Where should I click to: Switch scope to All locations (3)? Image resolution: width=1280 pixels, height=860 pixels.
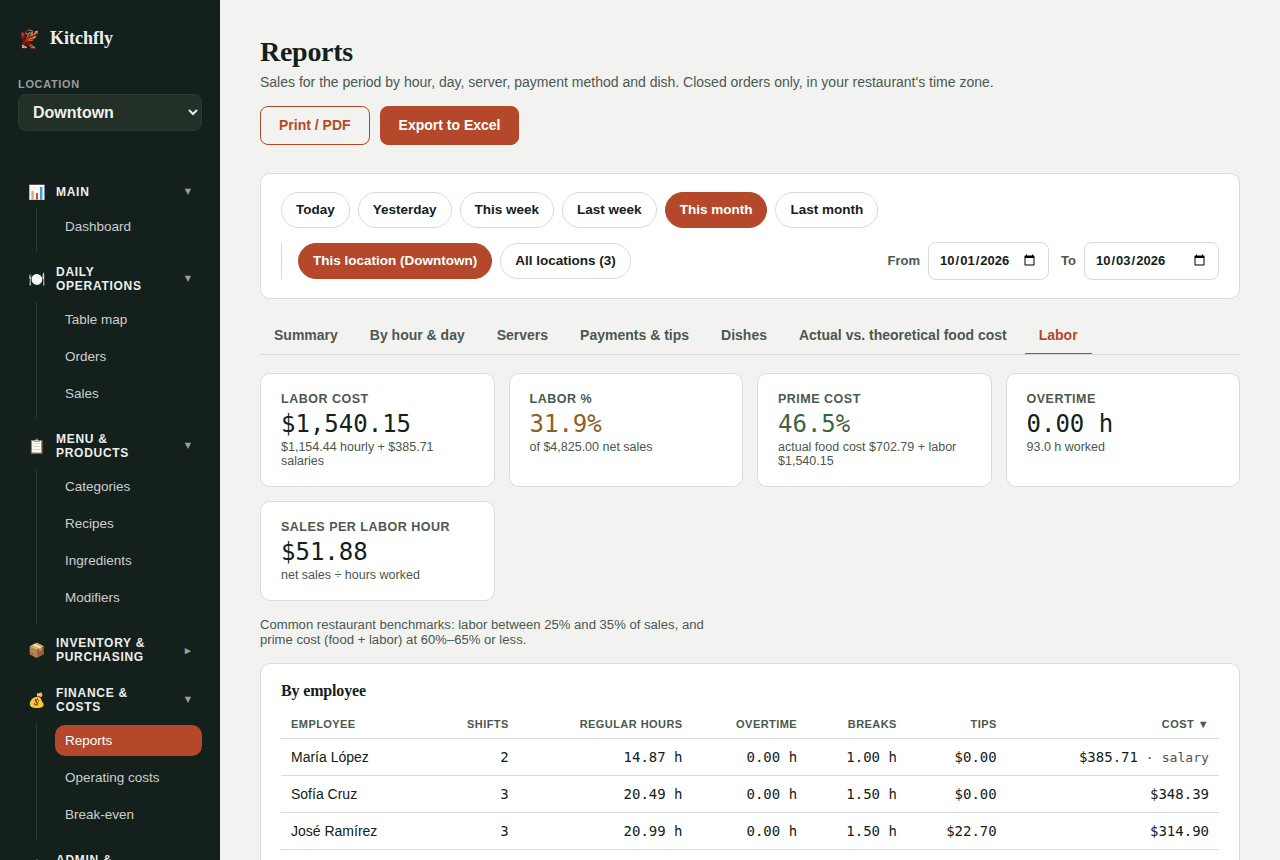(x=565, y=261)
